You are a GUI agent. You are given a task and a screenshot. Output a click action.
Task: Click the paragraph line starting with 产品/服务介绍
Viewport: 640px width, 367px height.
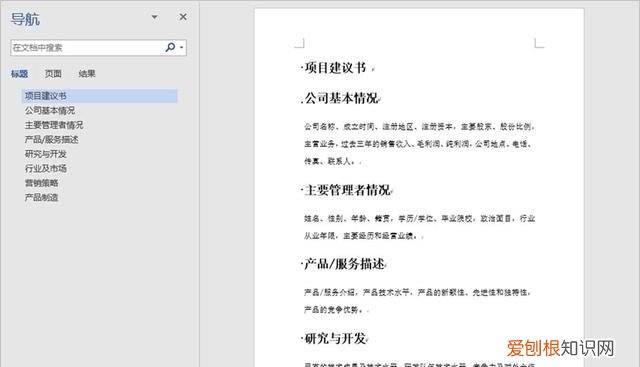click(x=417, y=292)
